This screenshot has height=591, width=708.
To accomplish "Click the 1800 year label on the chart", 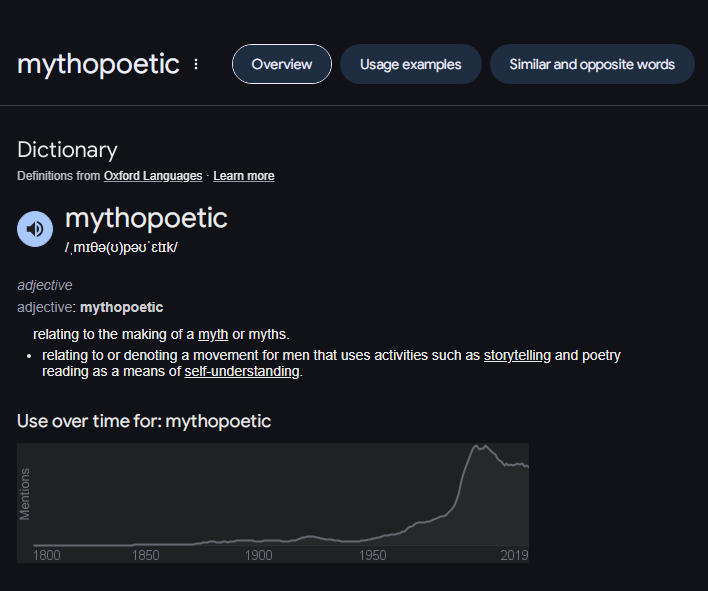I will tap(46, 554).
